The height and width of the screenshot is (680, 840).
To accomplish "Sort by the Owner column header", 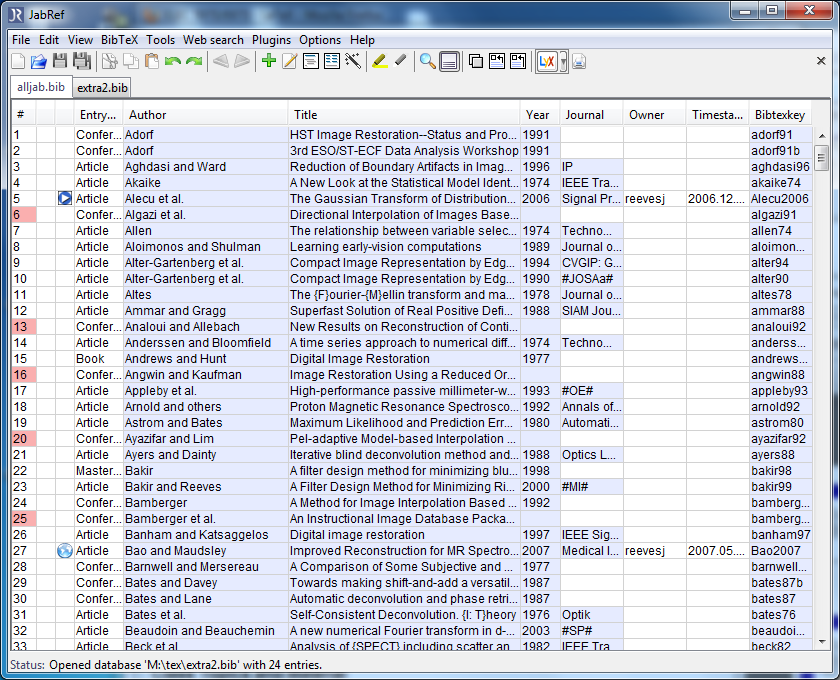I will point(655,115).
